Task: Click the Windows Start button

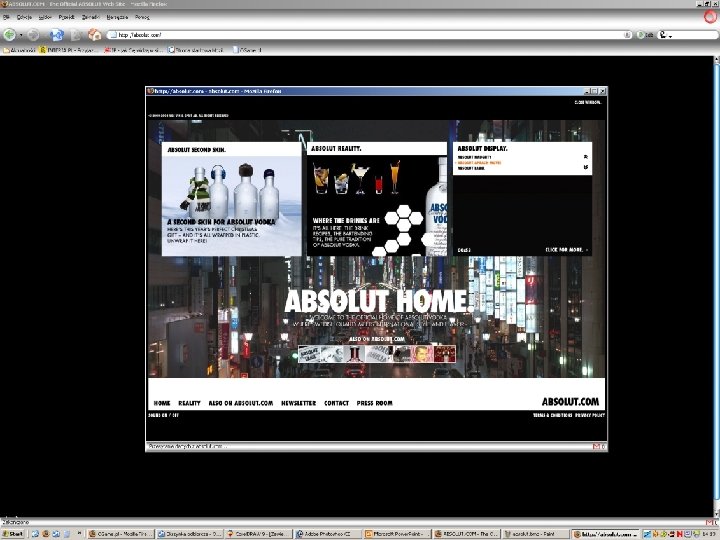Action: point(13,534)
